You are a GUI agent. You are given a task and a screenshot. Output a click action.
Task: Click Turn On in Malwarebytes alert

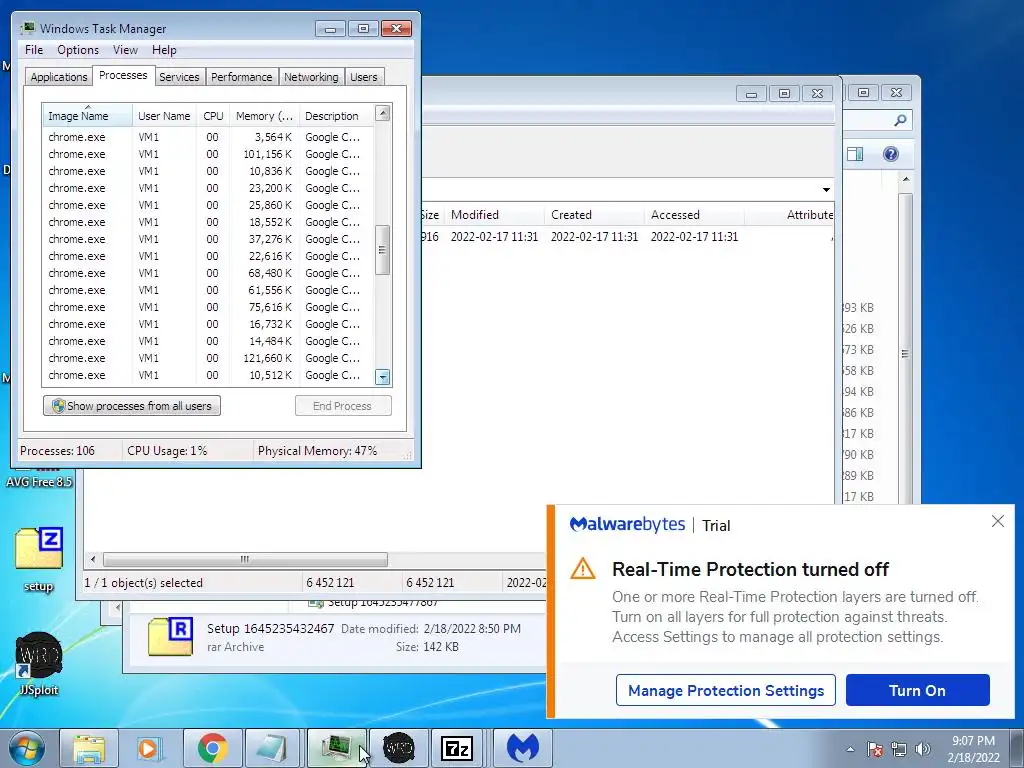[x=918, y=690]
